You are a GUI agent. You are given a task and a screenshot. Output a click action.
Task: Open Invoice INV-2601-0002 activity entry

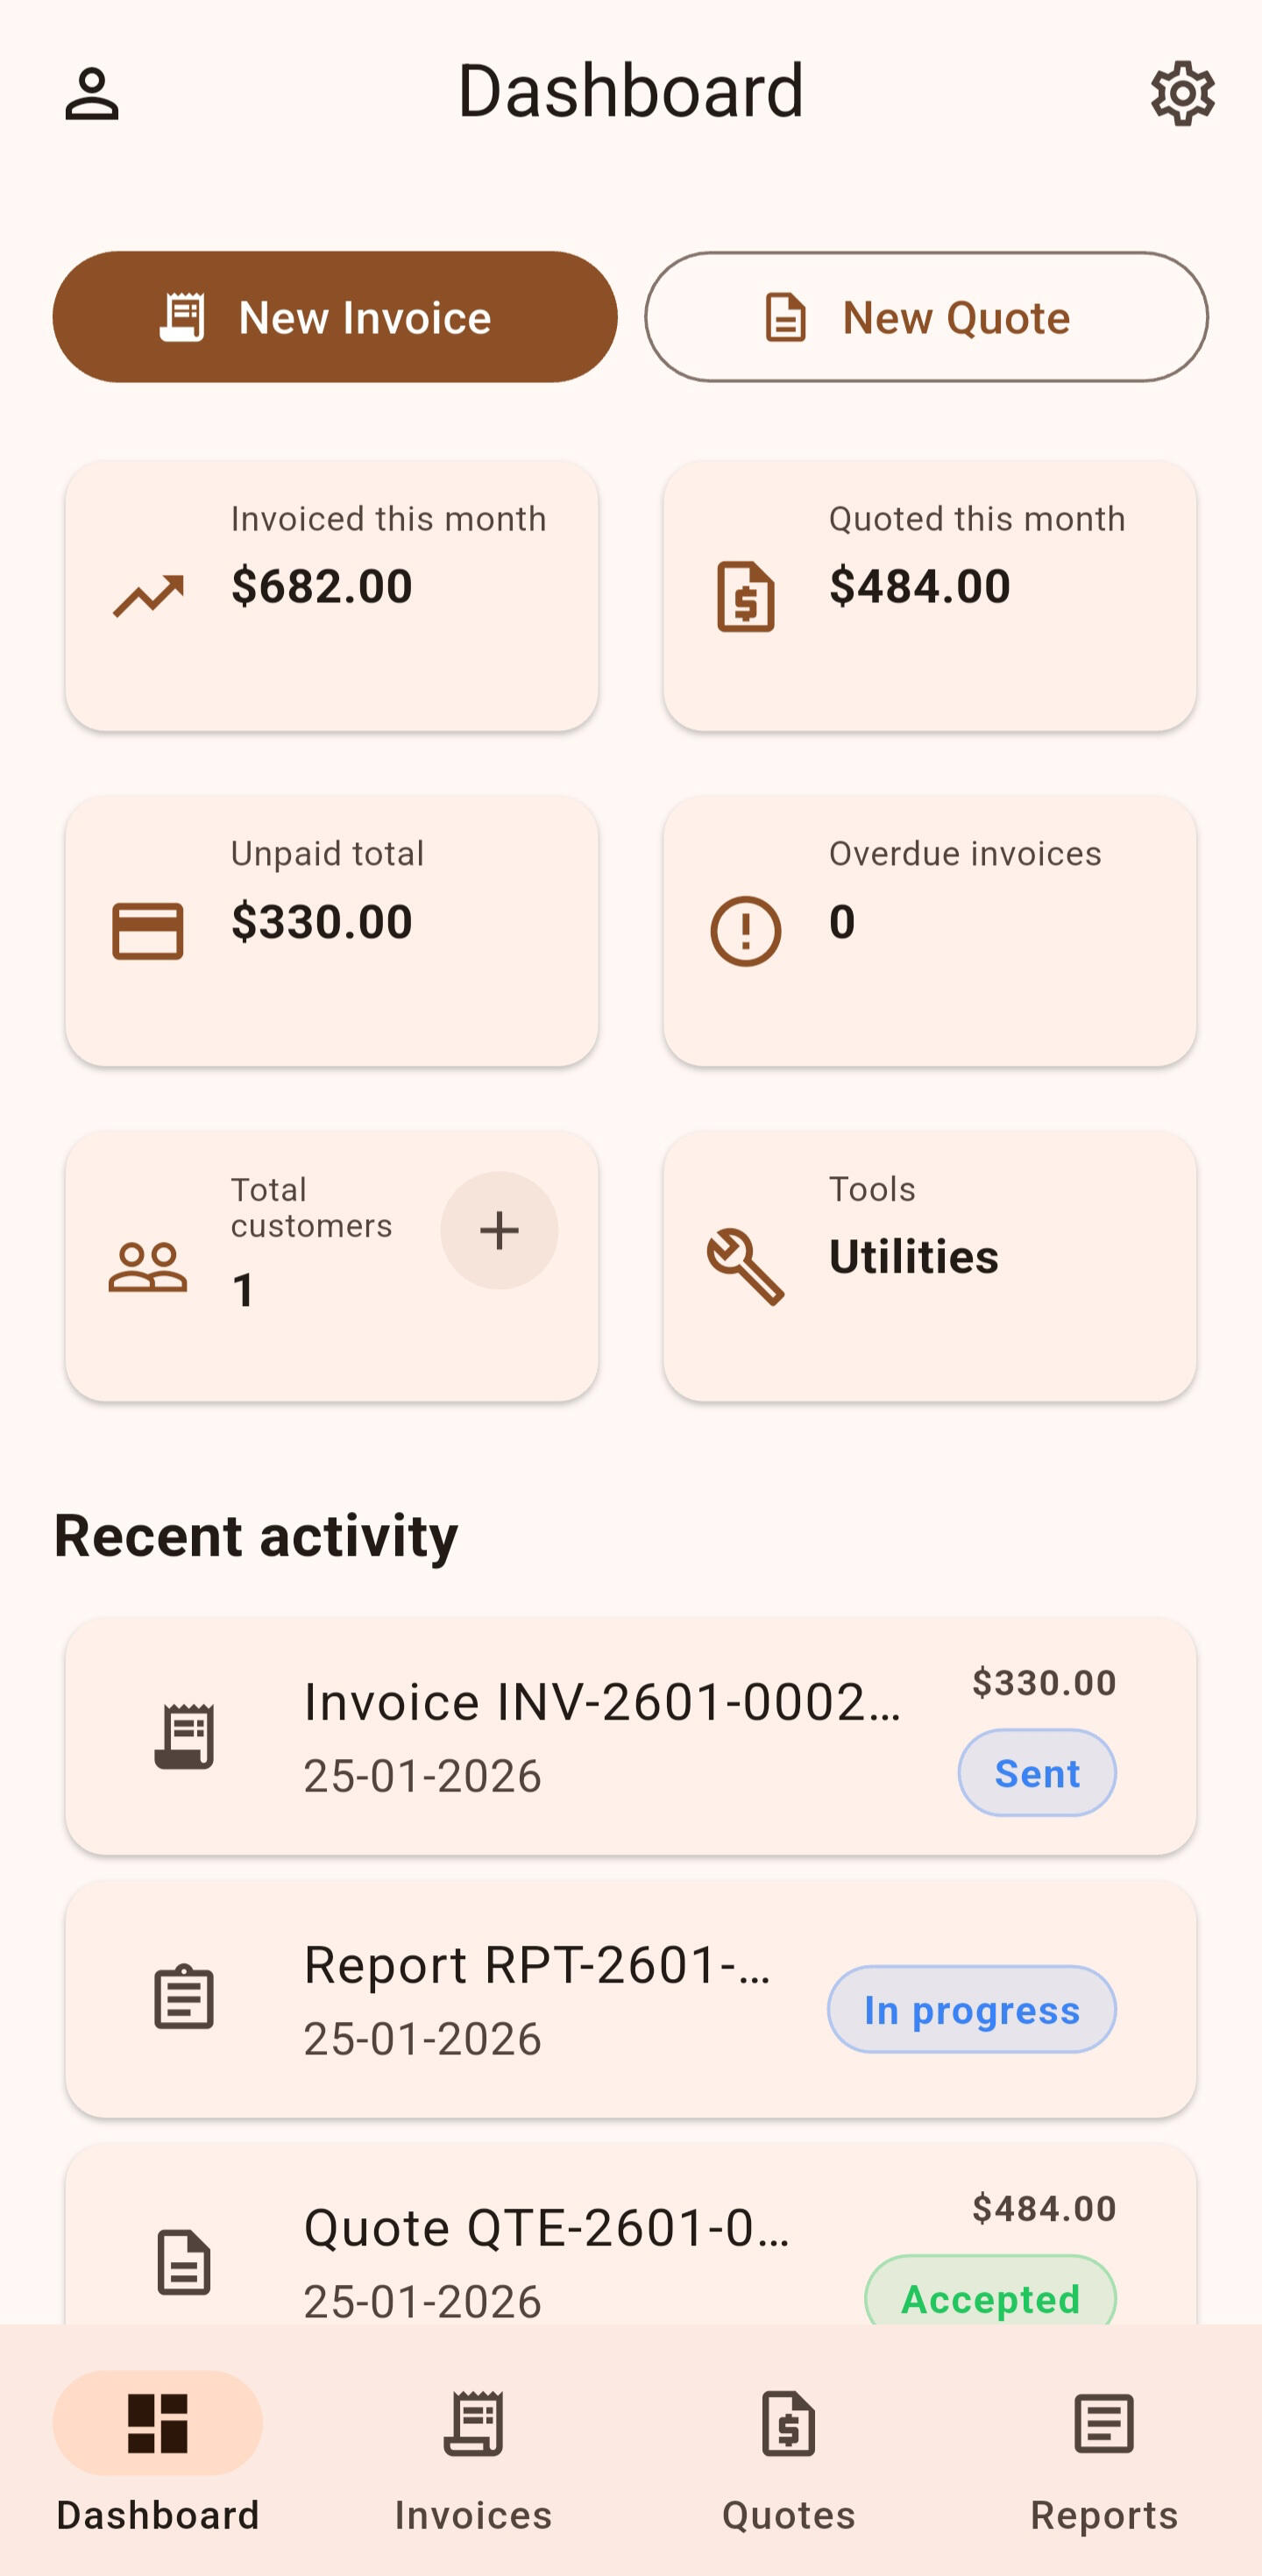point(600,1736)
